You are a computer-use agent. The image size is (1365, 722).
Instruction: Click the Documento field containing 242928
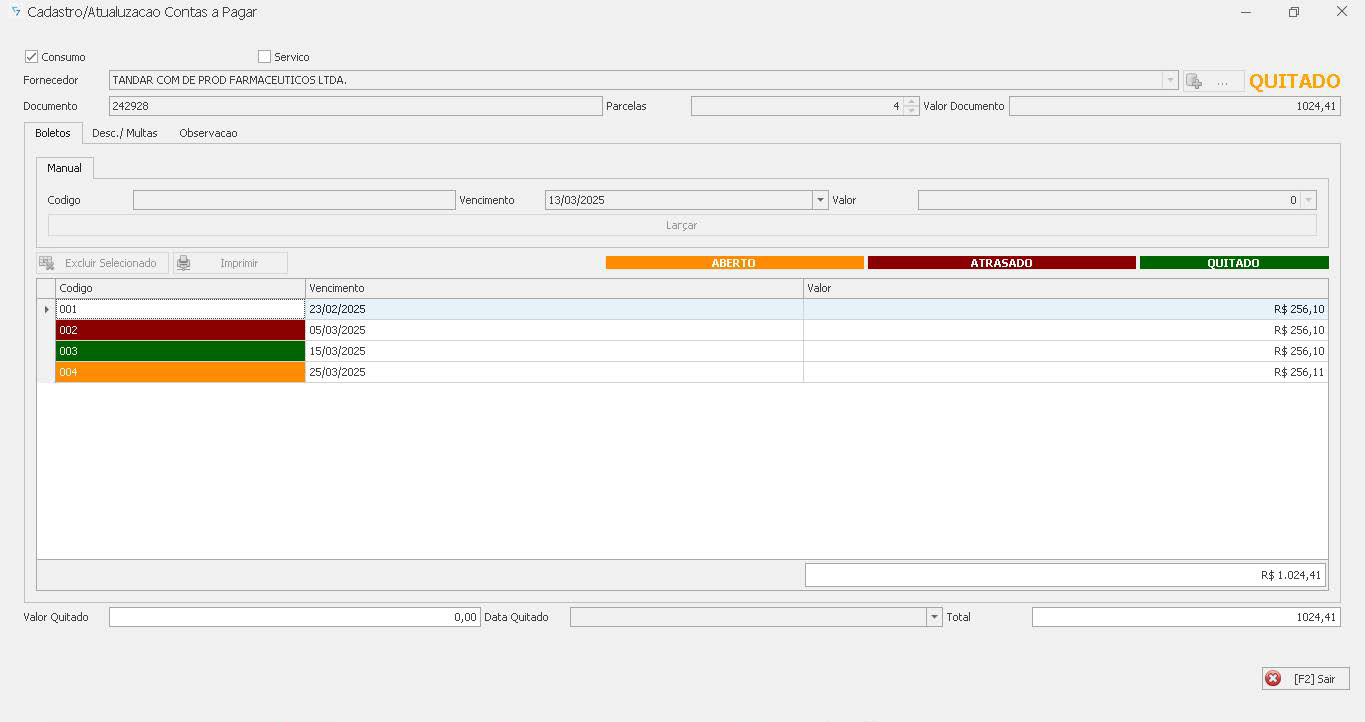[x=355, y=106]
